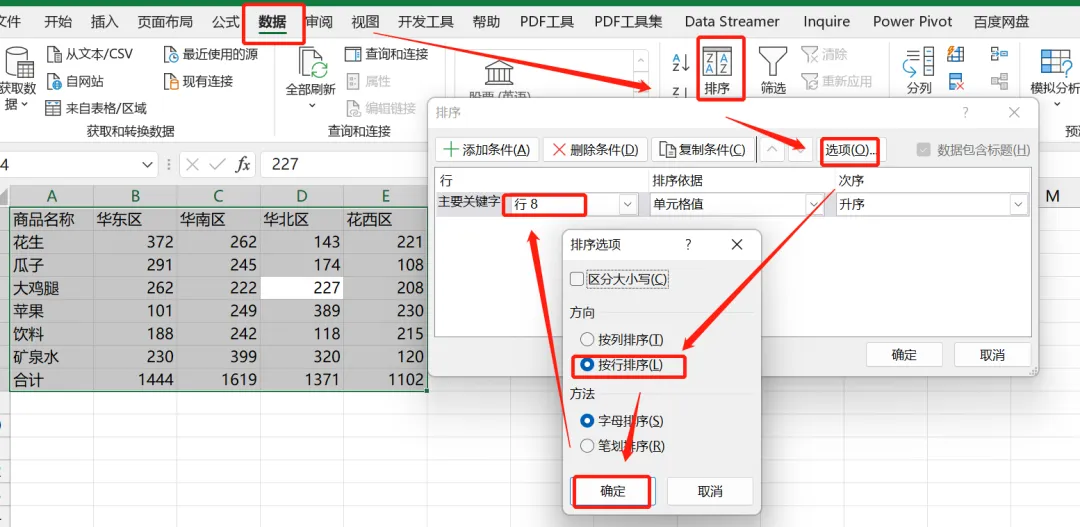
Task: Switch to the Insert (插入) tab
Action: click(x=105, y=21)
